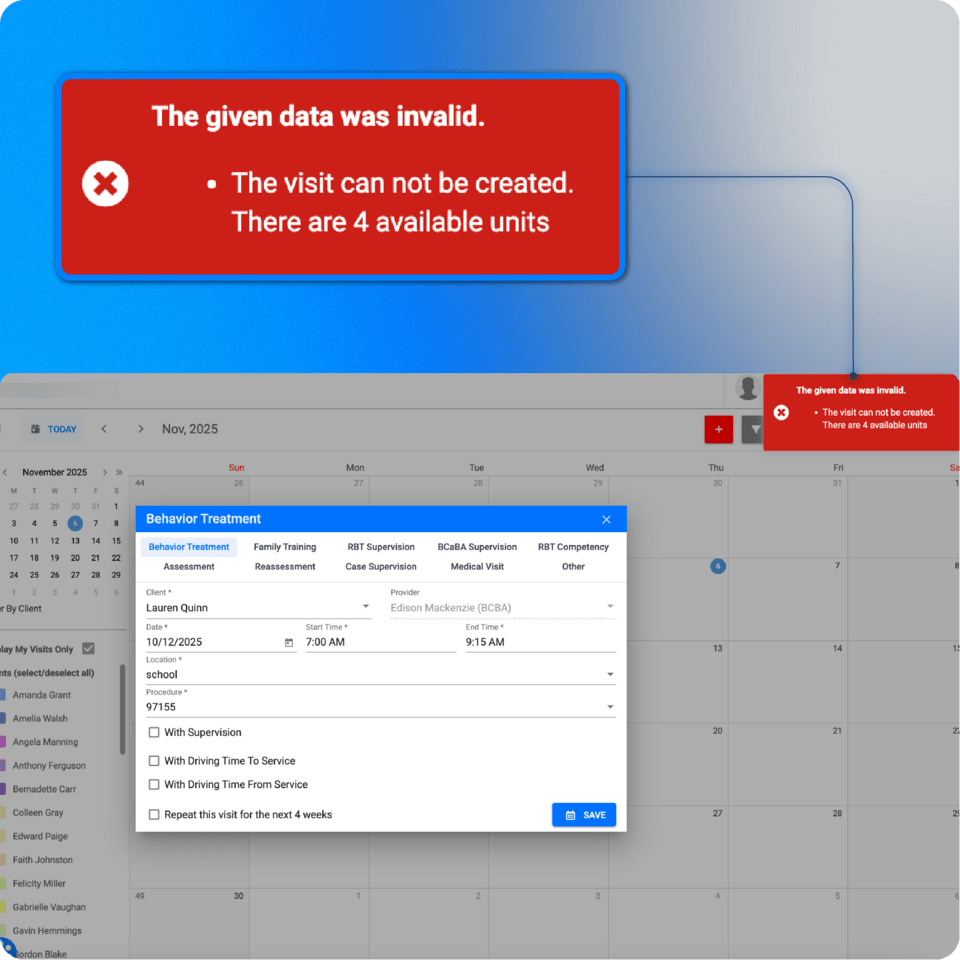Go to previous month with left chevron
This screenshot has height=960, width=960.
pos(104,429)
